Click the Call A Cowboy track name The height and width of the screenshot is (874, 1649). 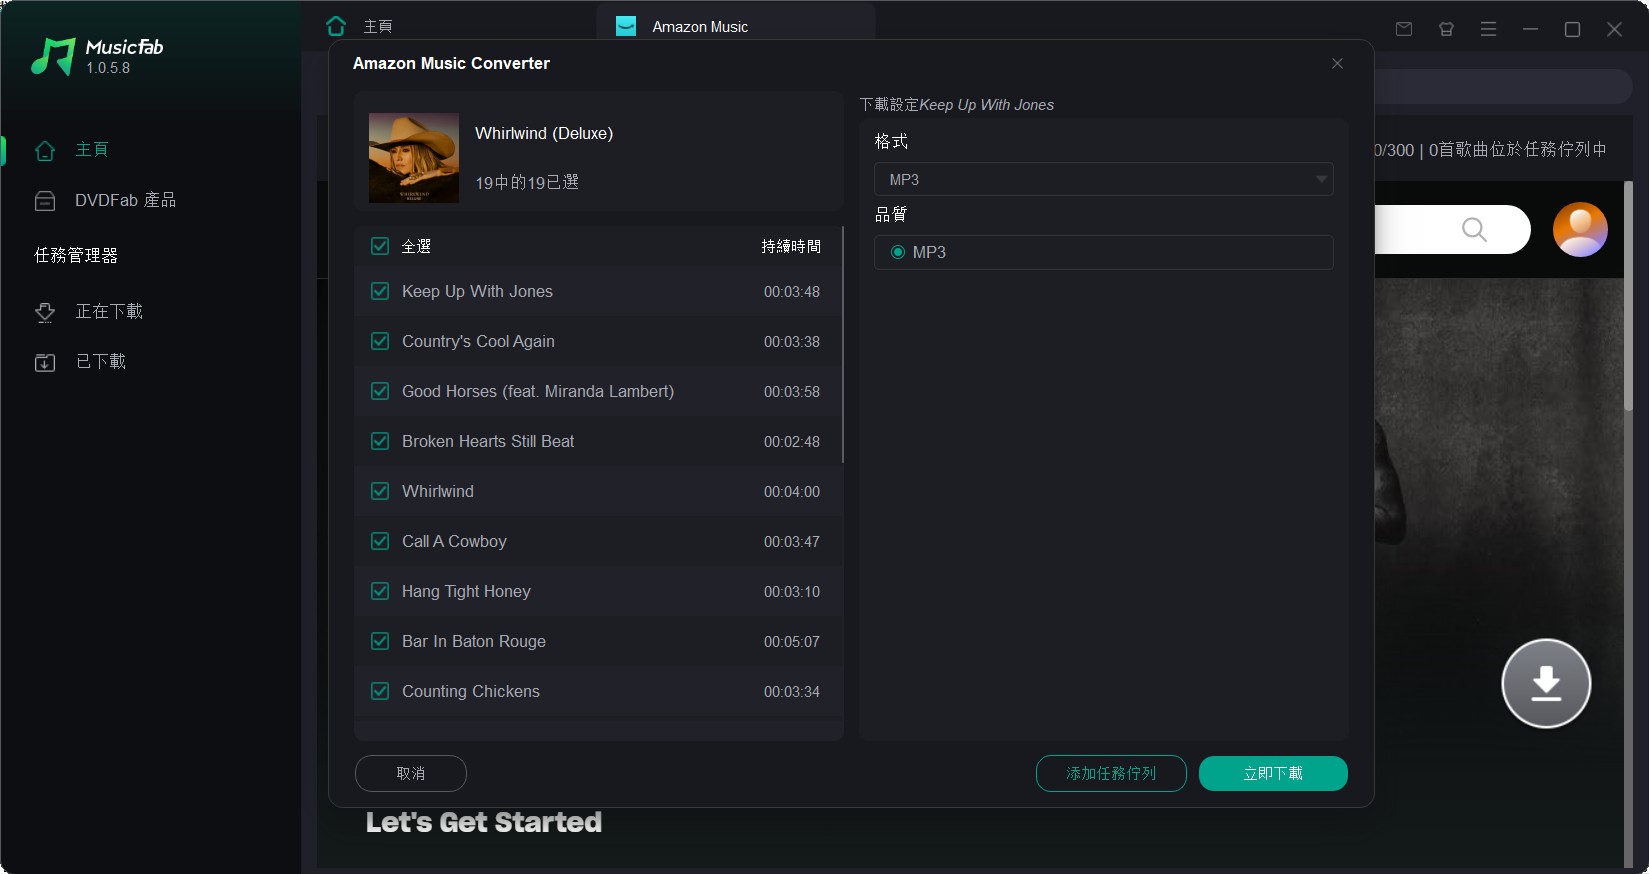click(x=454, y=541)
